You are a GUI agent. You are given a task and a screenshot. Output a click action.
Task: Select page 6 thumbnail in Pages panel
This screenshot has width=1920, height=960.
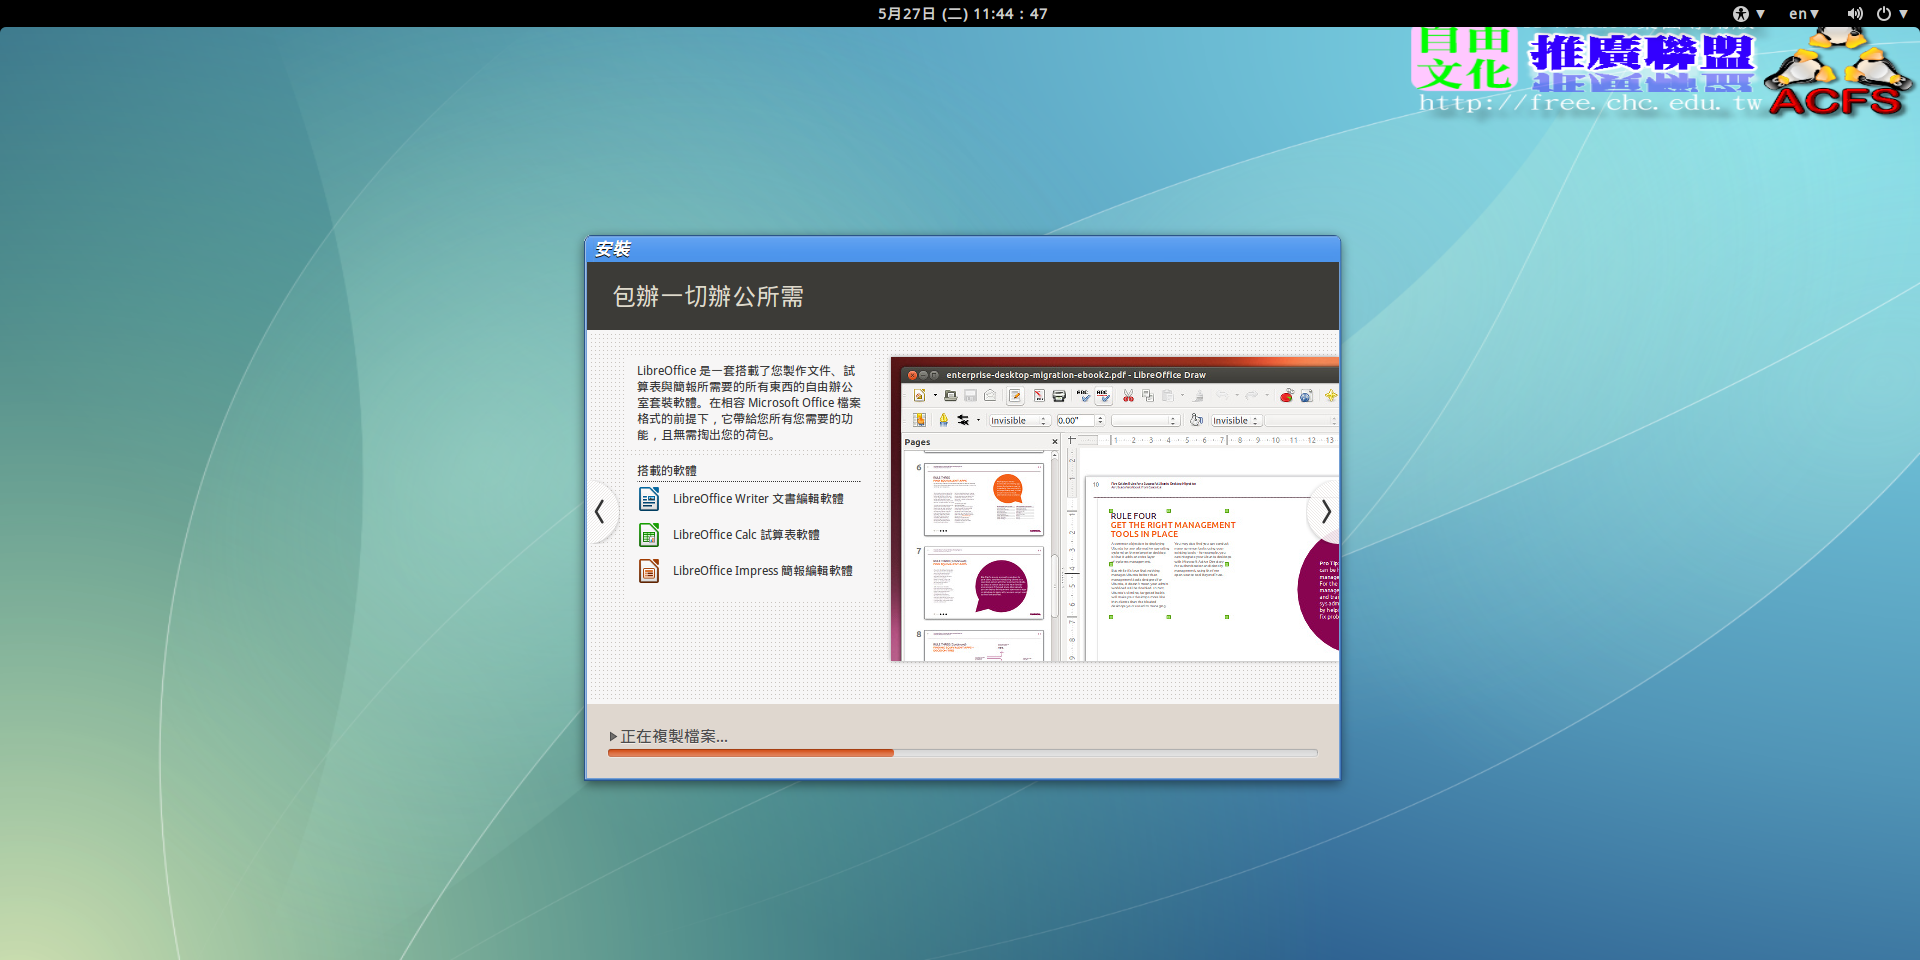(983, 498)
